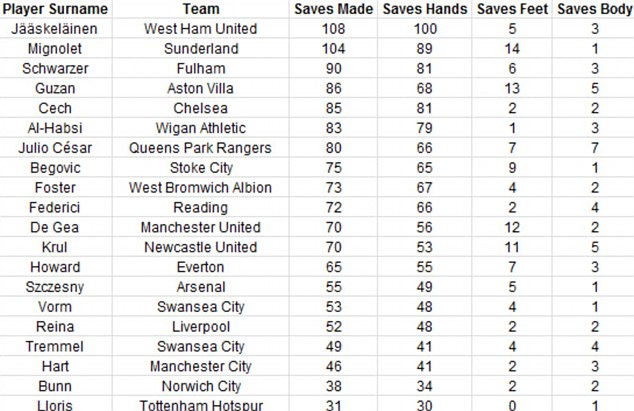634x411 pixels.
Task: Select the Sunderland team cell
Action: click(x=201, y=48)
